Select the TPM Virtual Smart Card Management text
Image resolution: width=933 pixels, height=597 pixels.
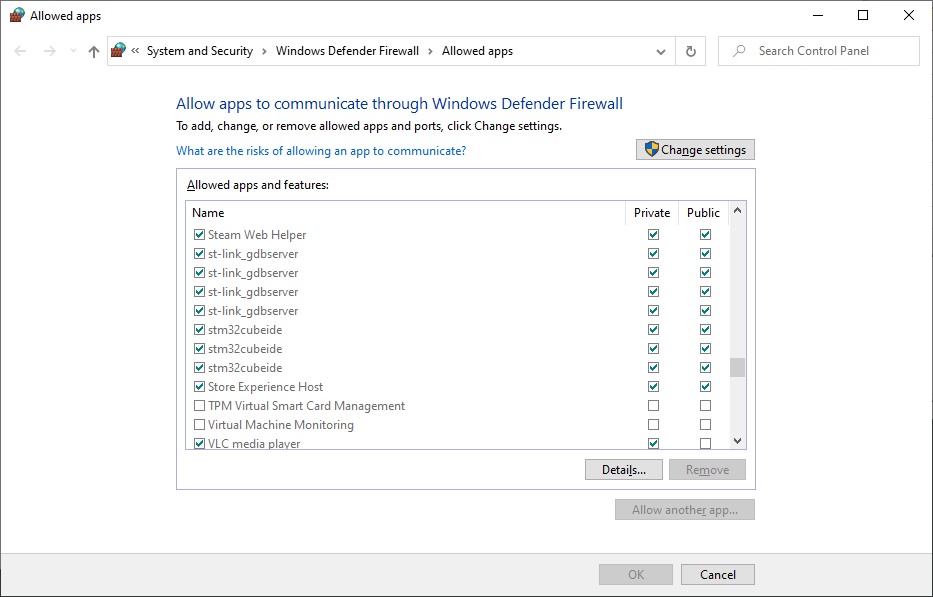(306, 406)
